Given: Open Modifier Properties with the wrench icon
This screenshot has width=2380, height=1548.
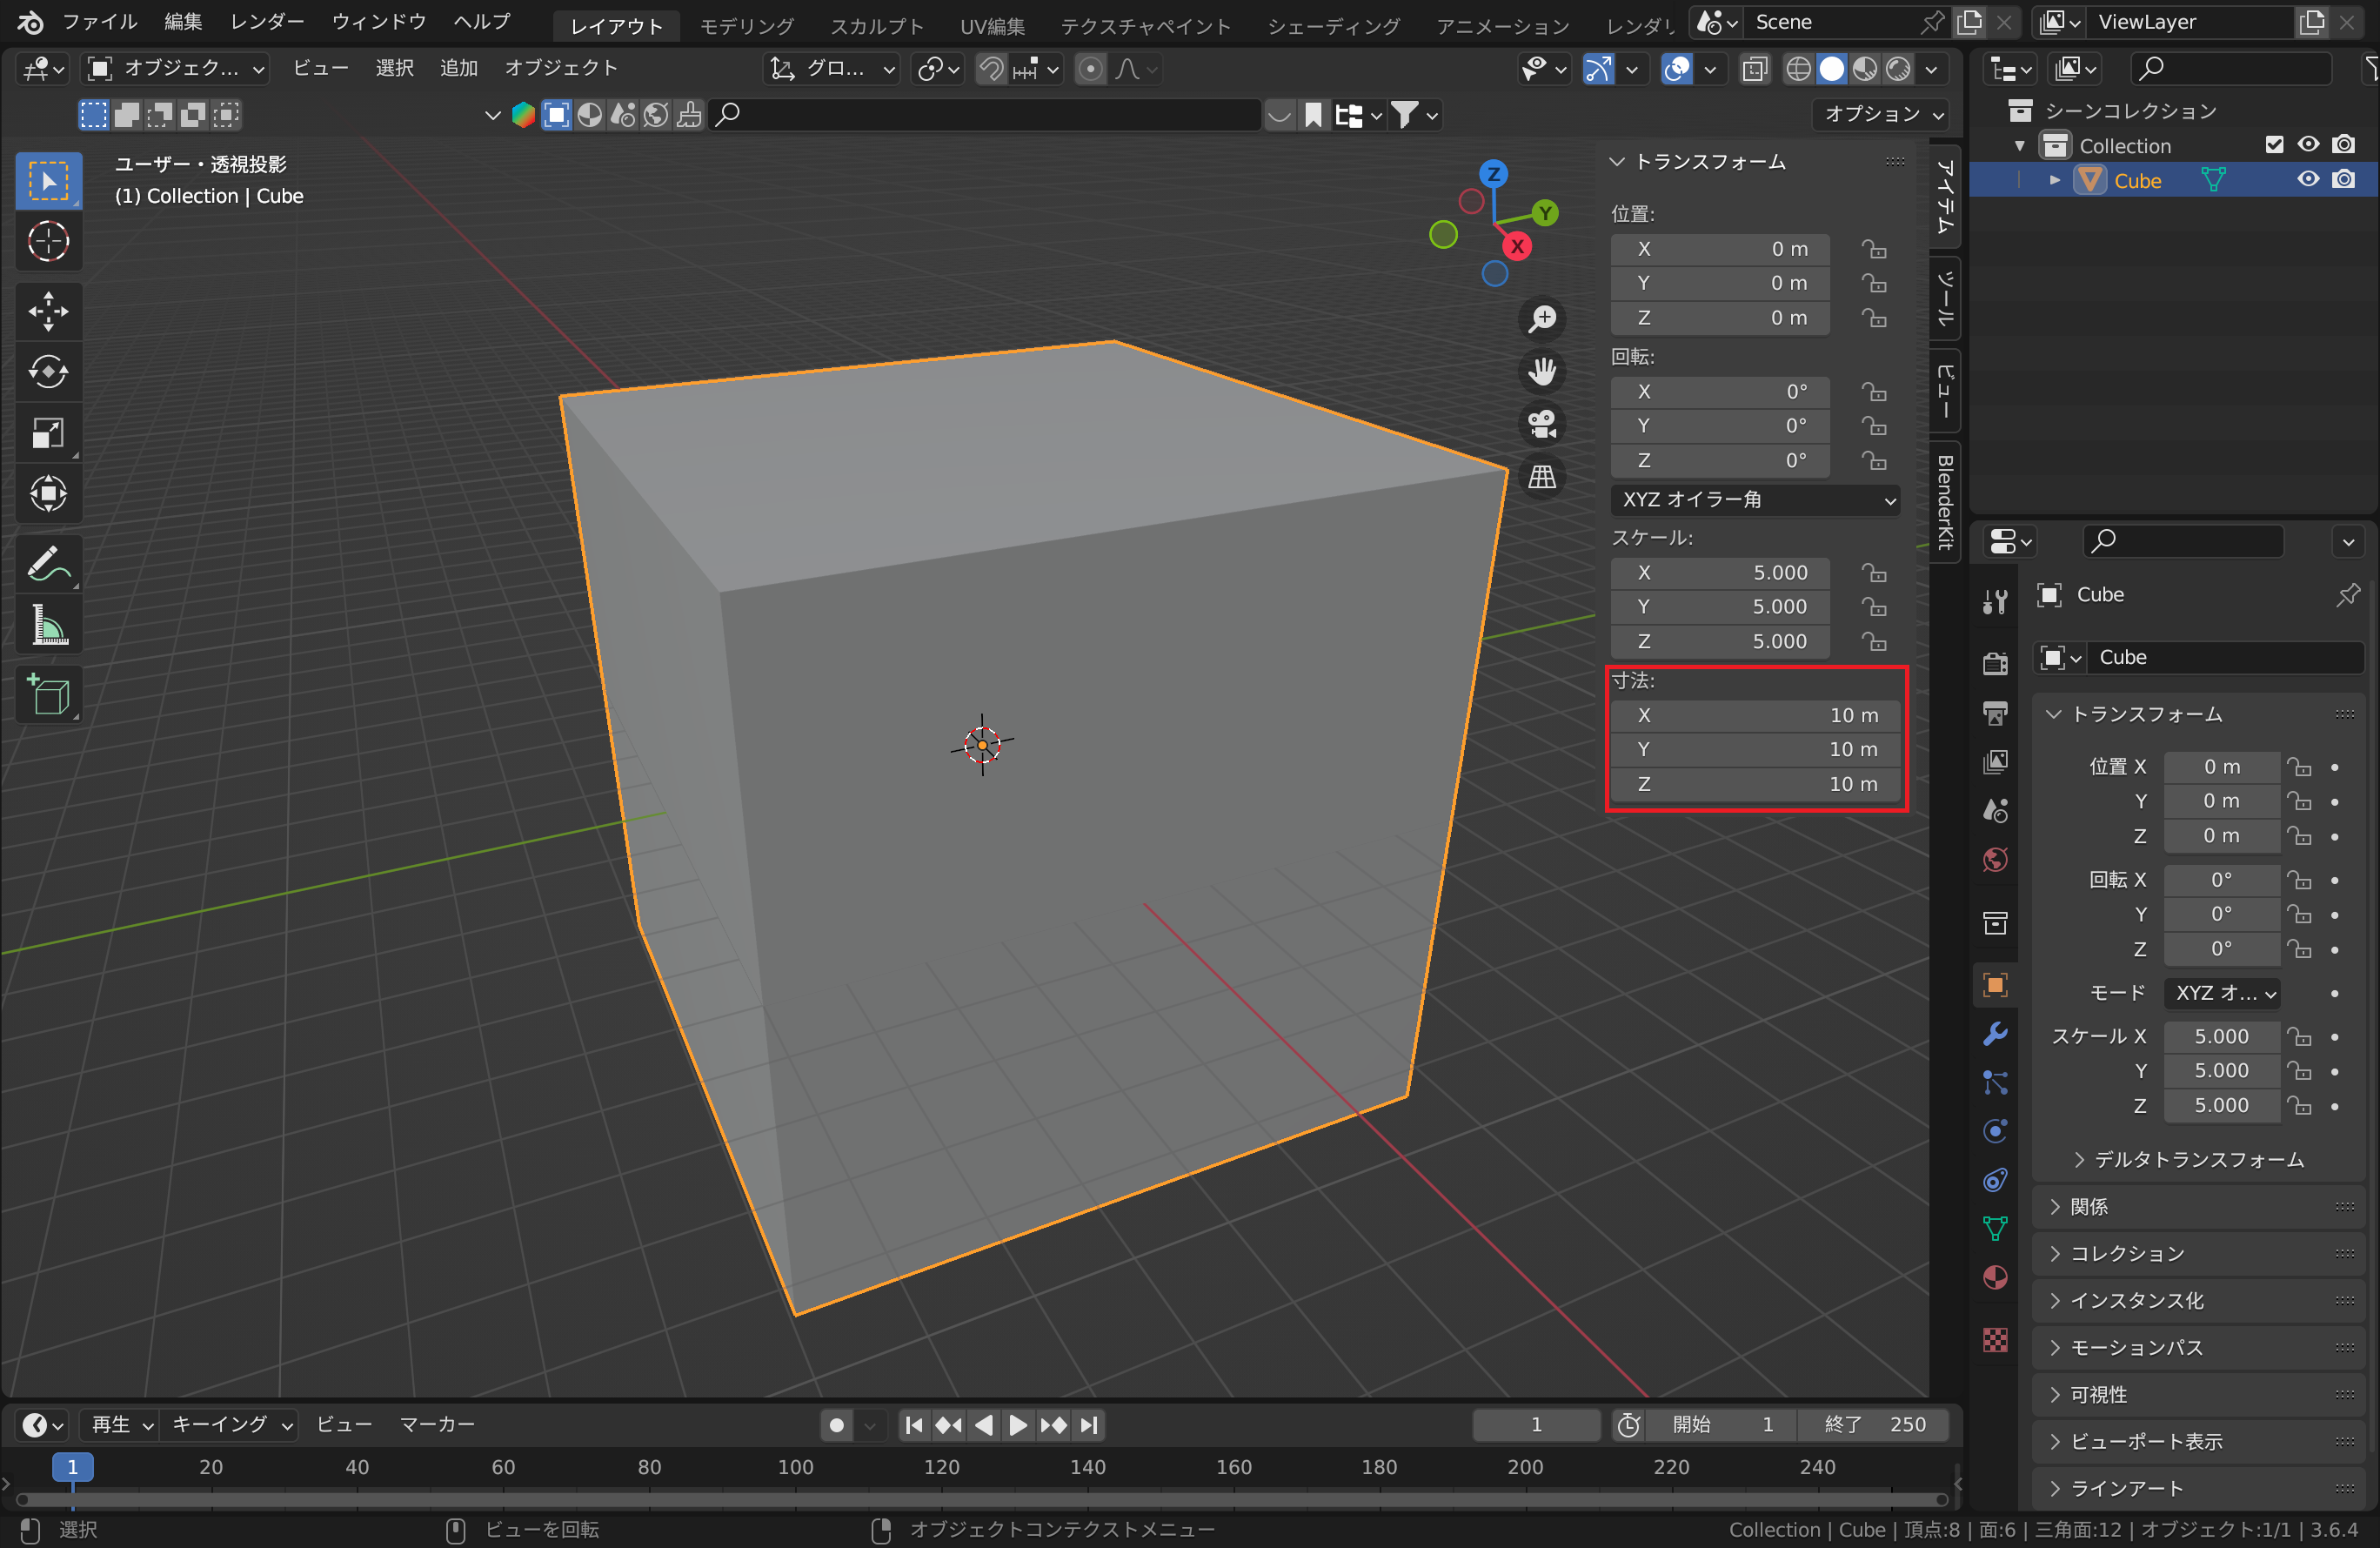Looking at the screenshot, I should click(1995, 1035).
